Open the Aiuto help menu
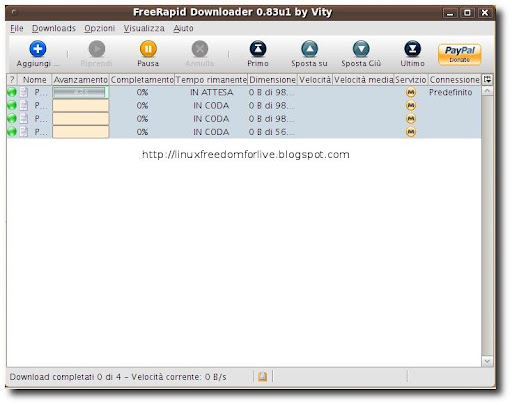 [183, 28]
